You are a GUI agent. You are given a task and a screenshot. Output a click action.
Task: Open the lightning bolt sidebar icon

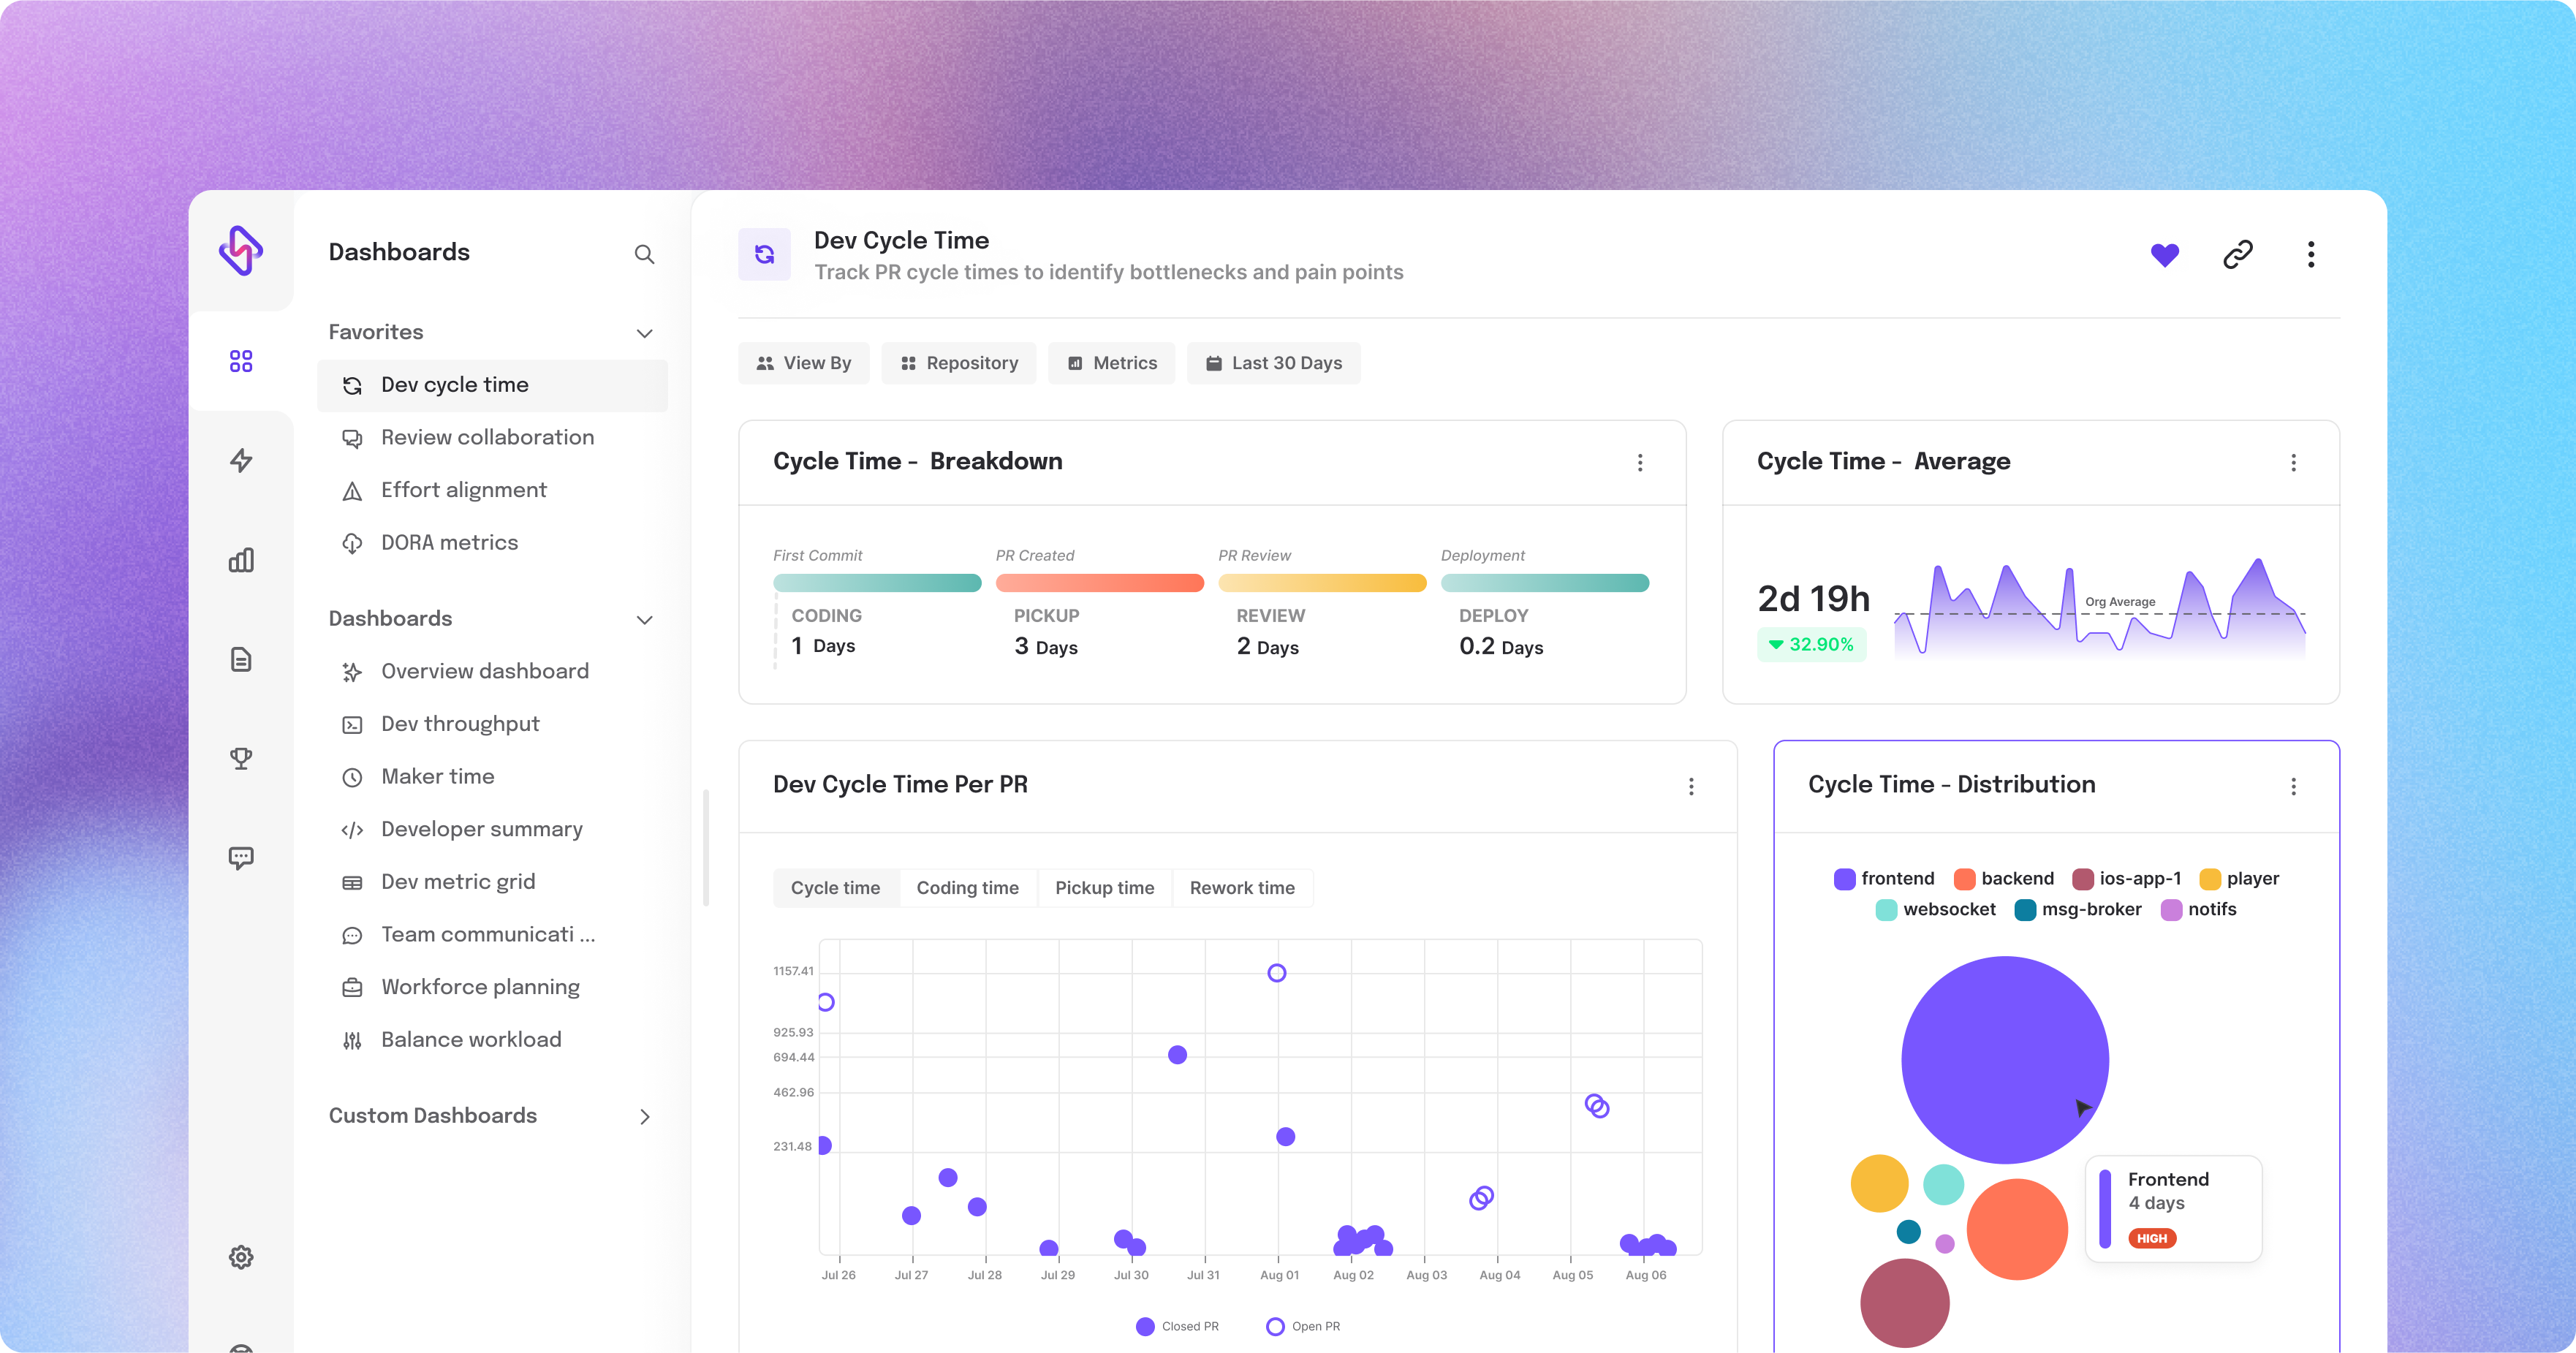241,460
